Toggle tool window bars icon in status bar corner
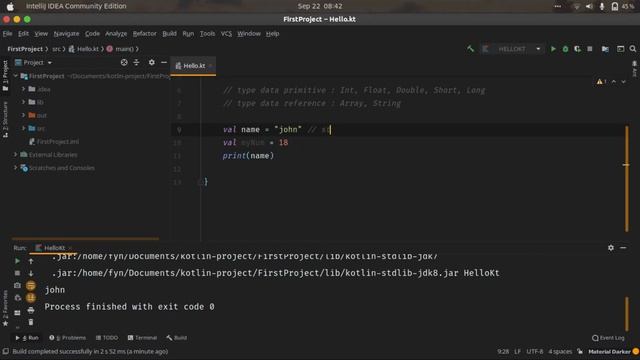 [x=5, y=351]
